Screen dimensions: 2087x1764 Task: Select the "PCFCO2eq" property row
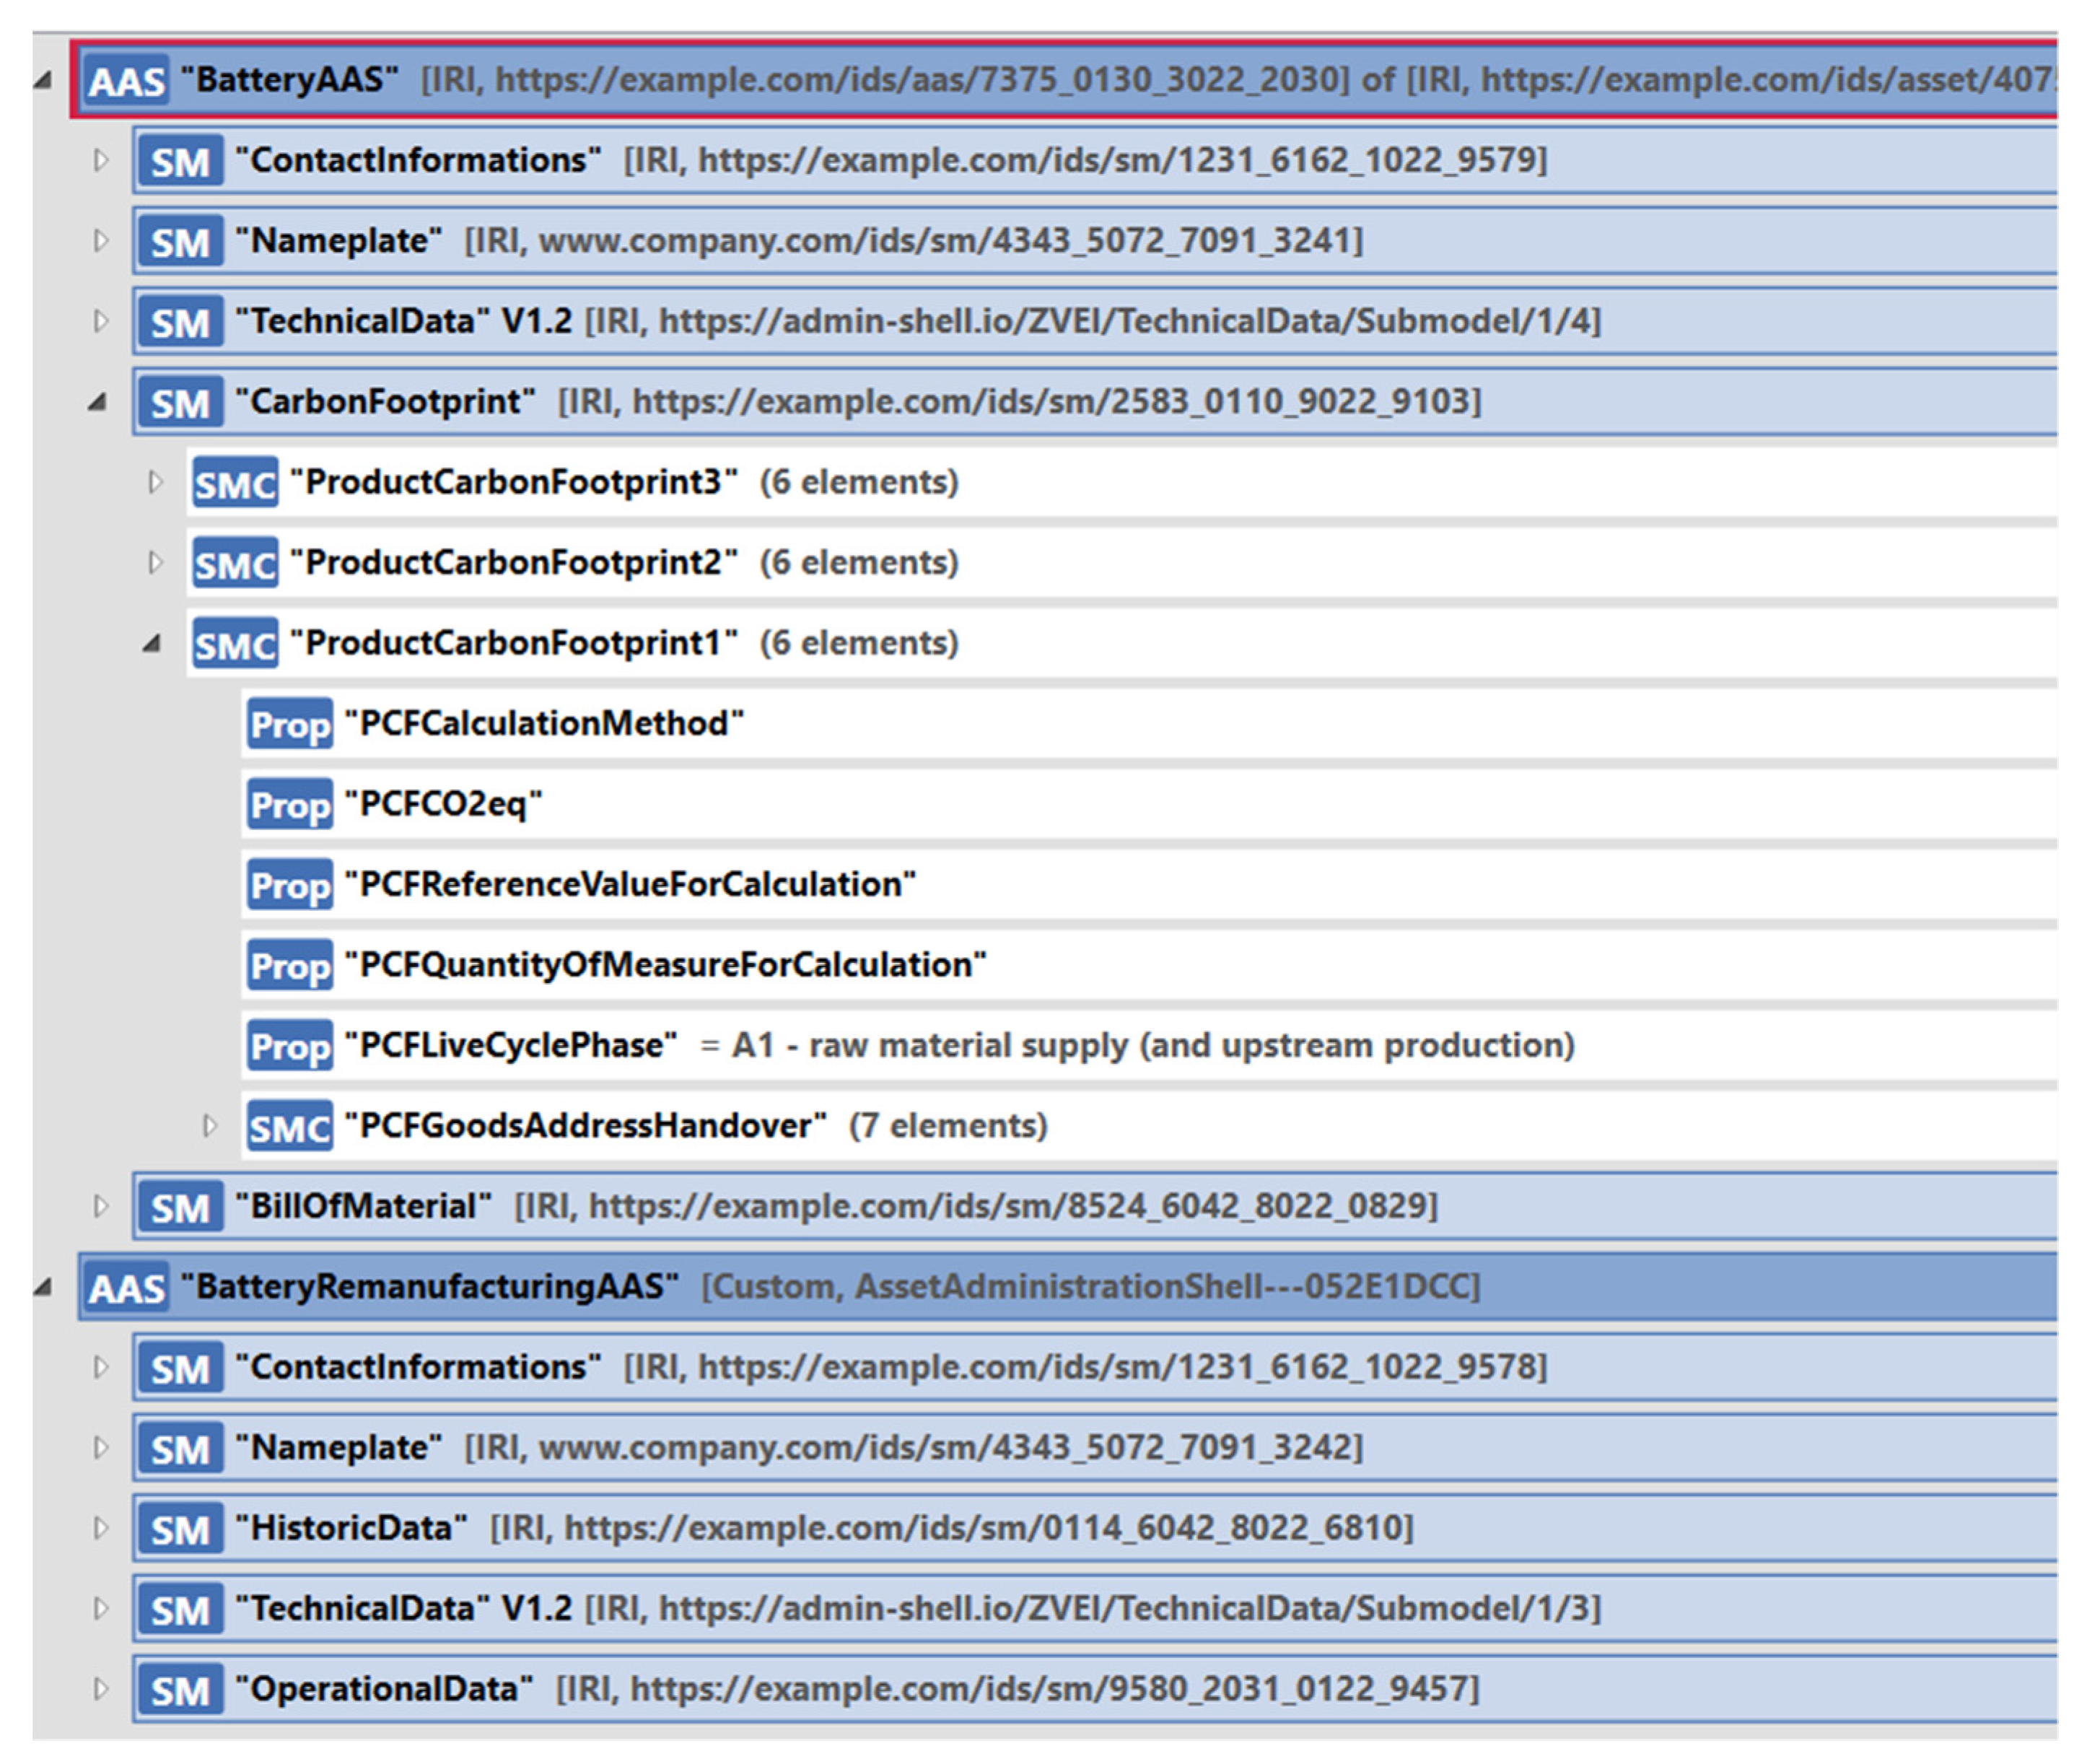1150,805
